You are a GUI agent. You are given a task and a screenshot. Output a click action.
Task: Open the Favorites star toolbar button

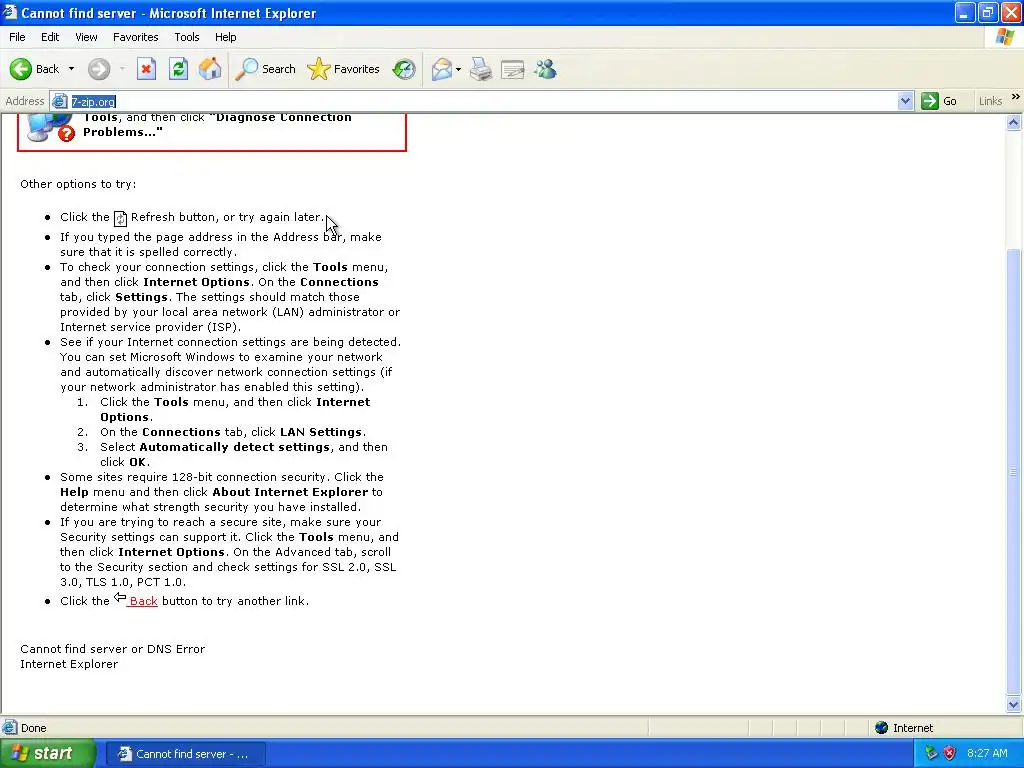pyautogui.click(x=344, y=69)
